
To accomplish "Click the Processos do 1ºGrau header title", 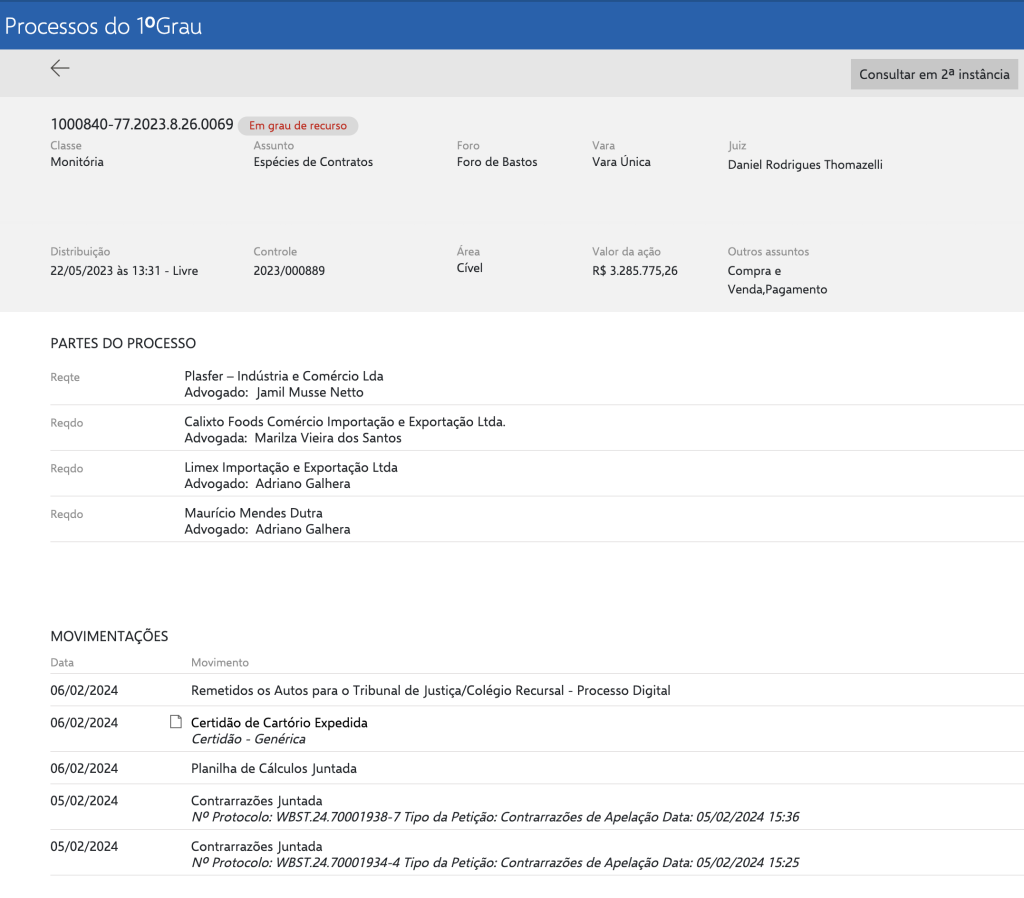I will [x=104, y=26].
